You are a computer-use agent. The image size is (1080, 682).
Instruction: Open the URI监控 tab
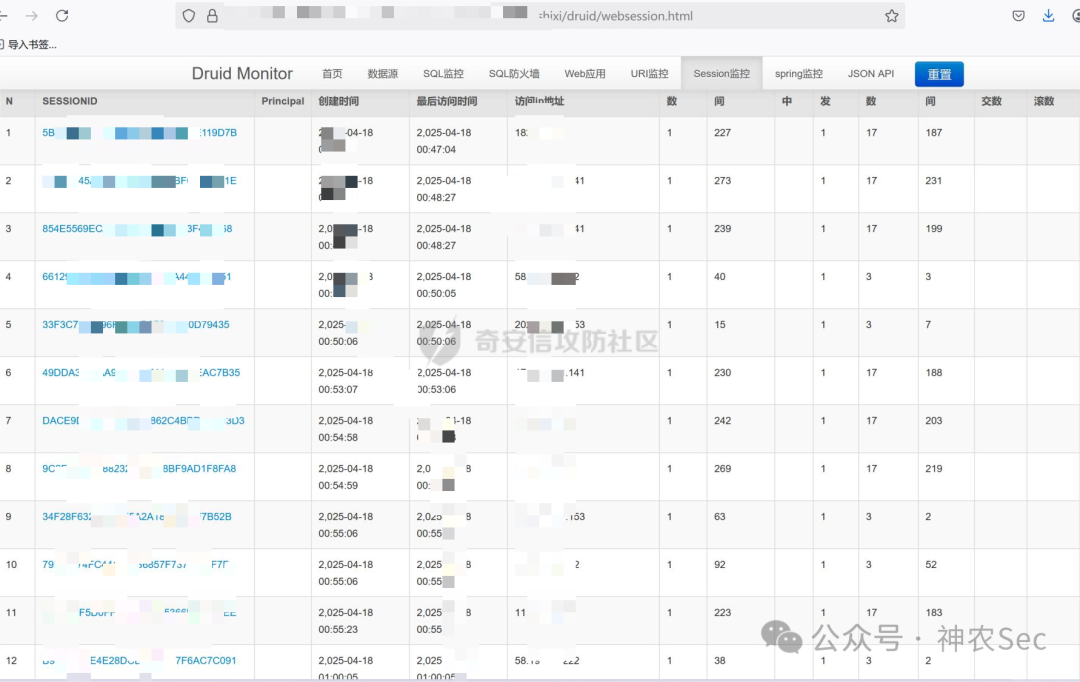click(x=650, y=74)
